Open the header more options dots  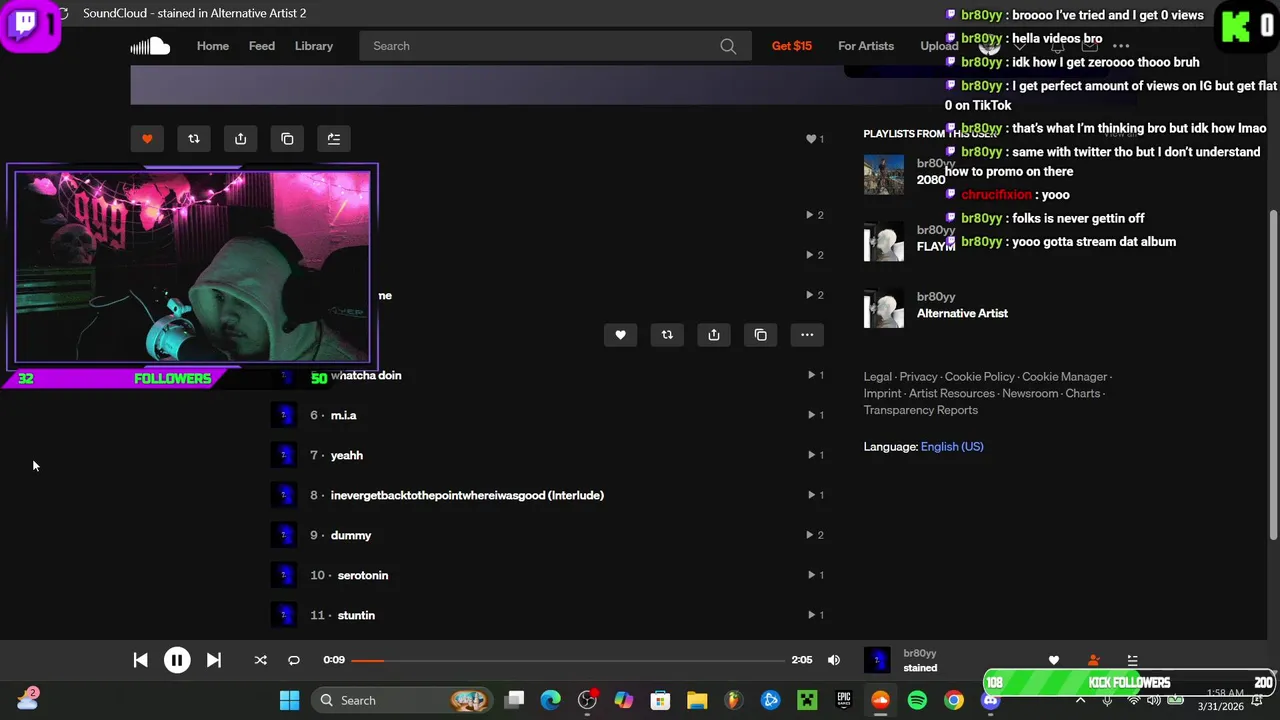[x=1121, y=46]
